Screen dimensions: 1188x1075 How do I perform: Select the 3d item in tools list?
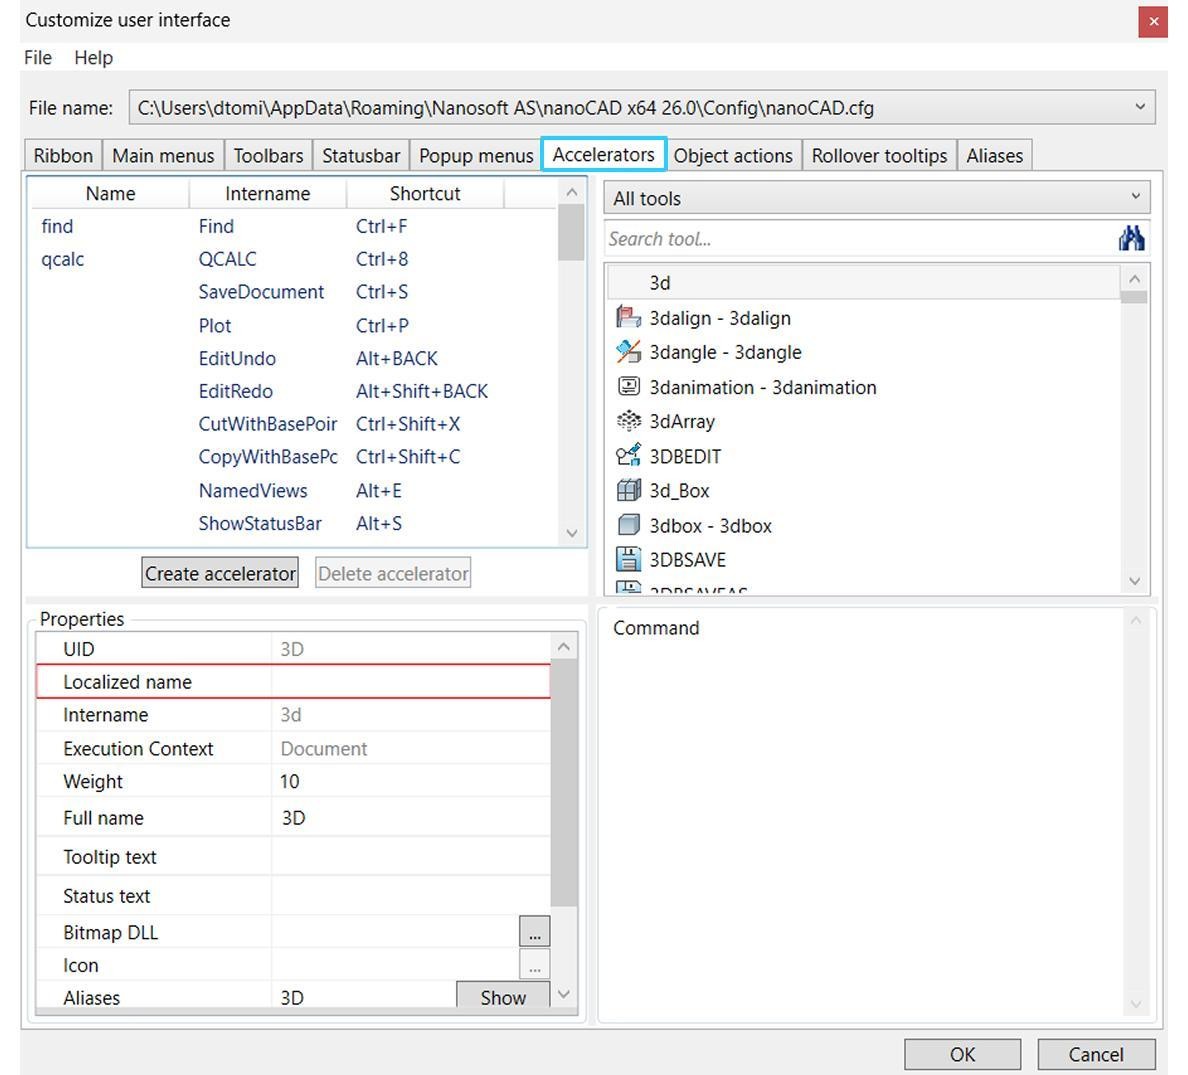click(x=863, y=282)
